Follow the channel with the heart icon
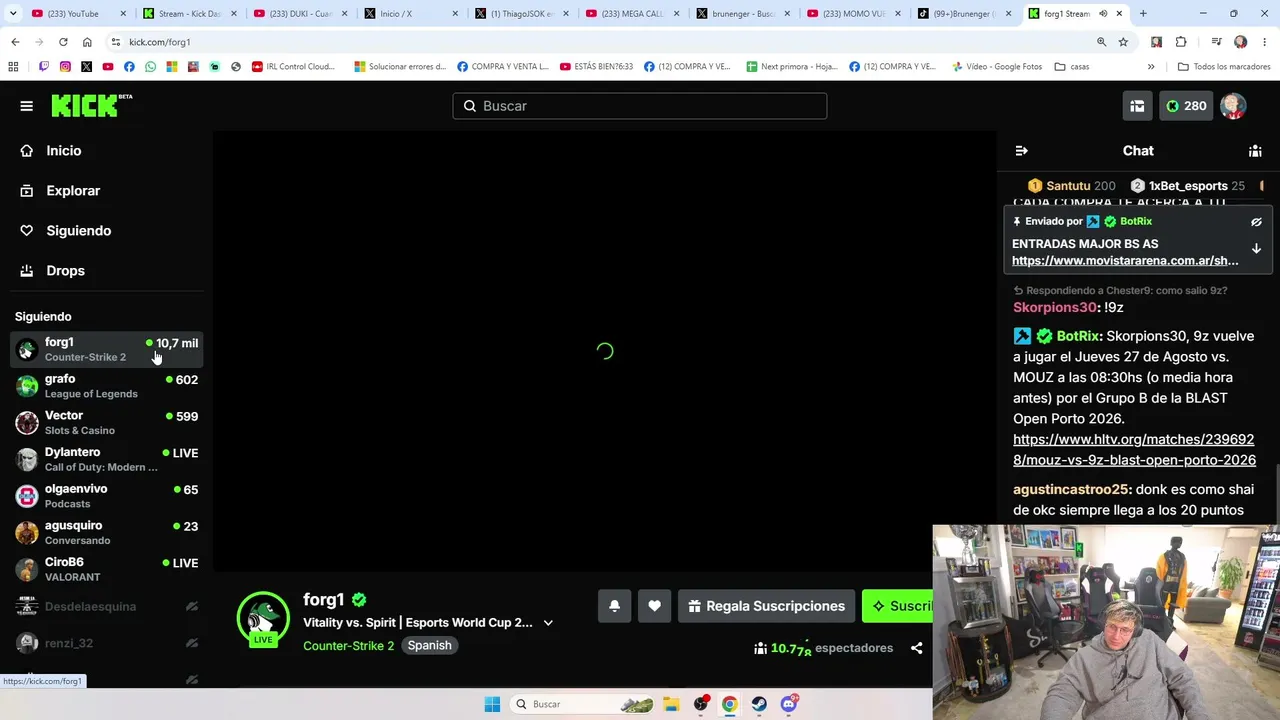 click(655, 606)
